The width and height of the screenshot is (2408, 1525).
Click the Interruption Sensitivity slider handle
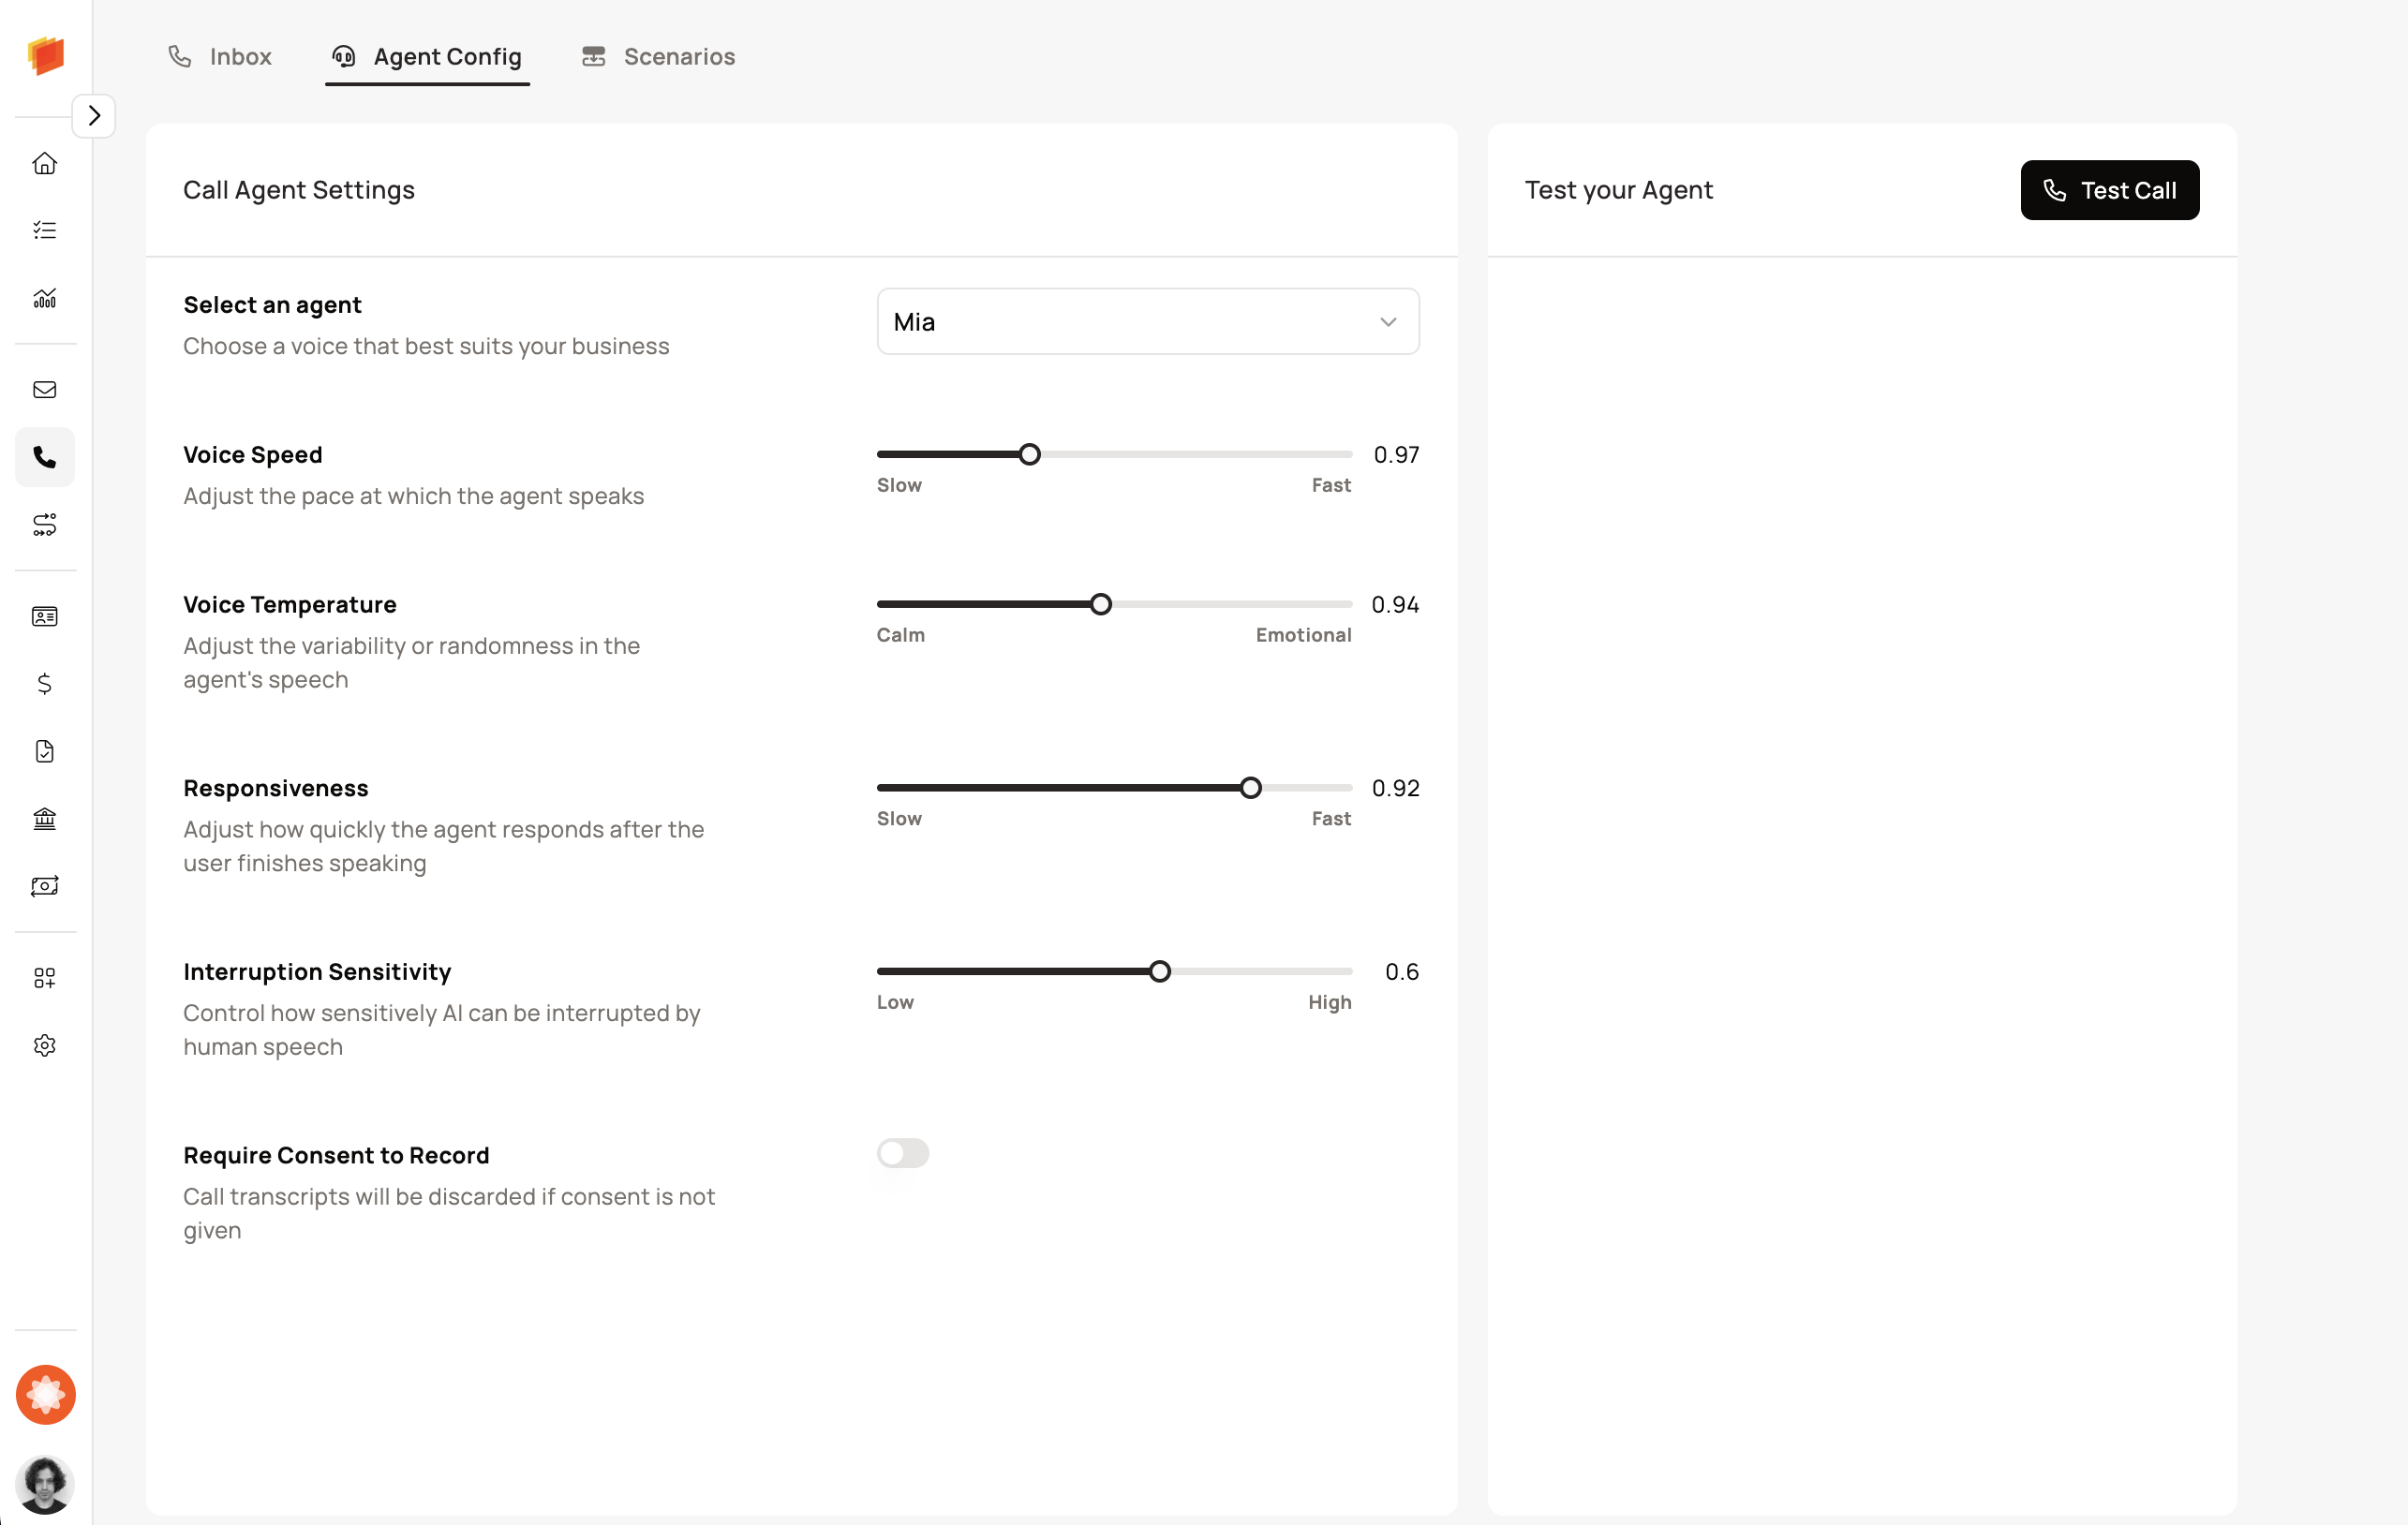[x=1159, y=972]
